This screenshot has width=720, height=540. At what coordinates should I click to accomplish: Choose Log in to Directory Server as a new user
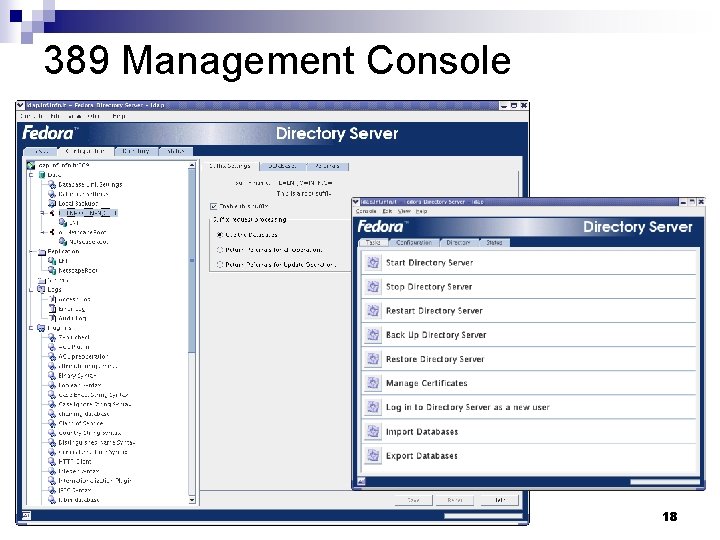pyautogui.click(x=467, y=407)
